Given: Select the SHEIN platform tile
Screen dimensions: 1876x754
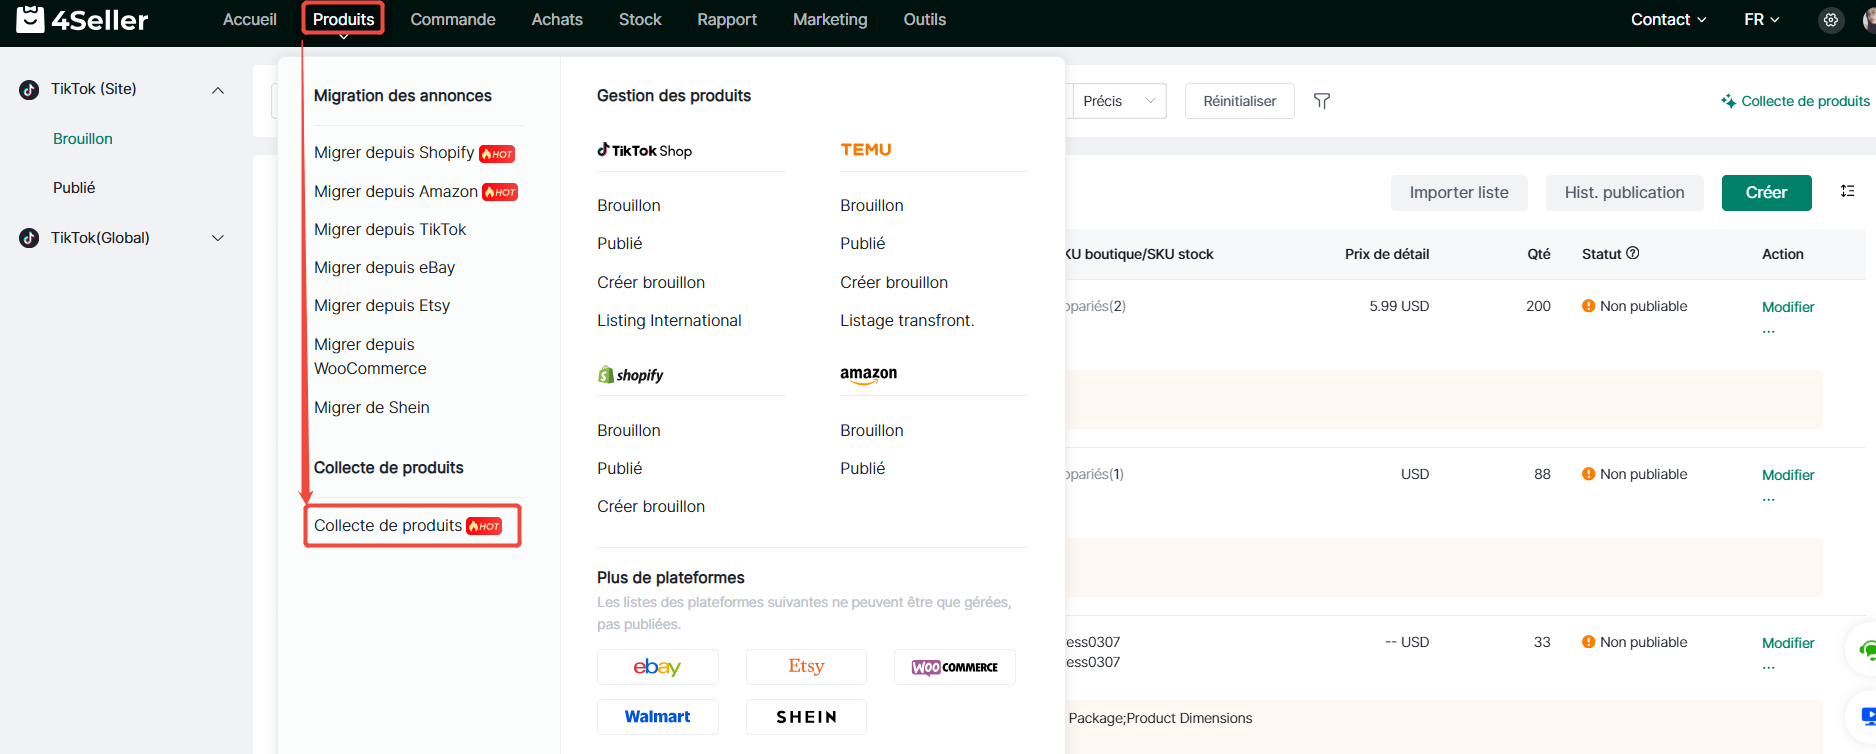Looking at the screenshot, I should [806, 717].
